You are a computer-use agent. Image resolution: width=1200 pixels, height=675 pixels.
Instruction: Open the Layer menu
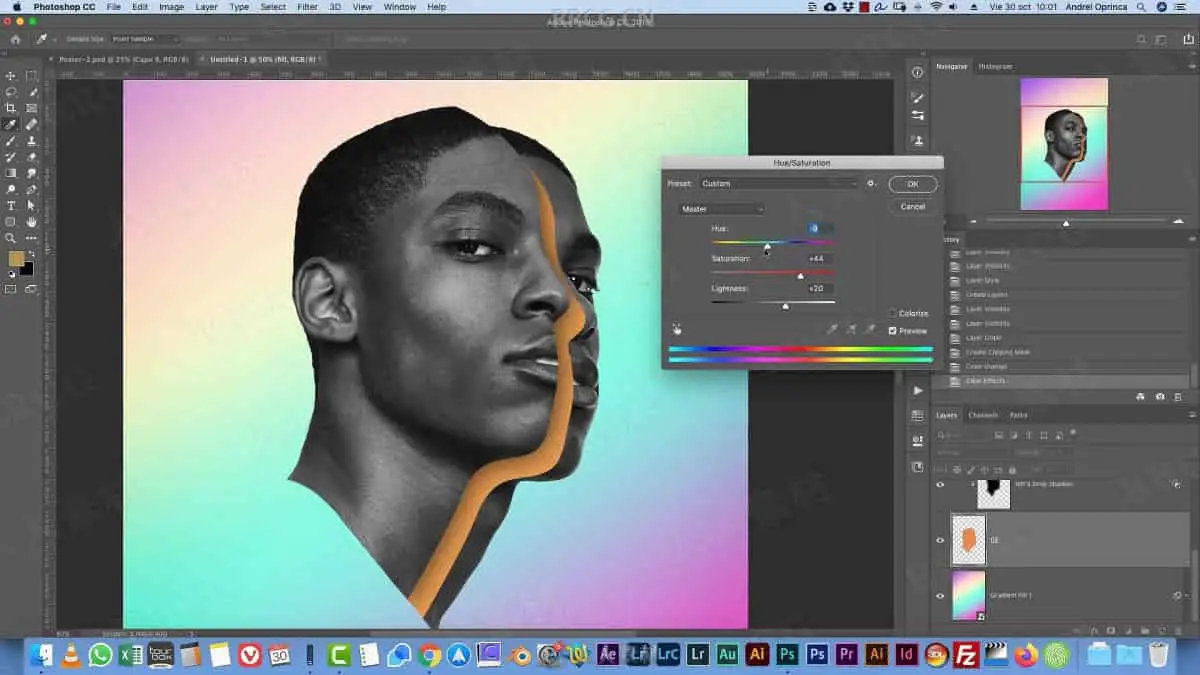point(206,7)
